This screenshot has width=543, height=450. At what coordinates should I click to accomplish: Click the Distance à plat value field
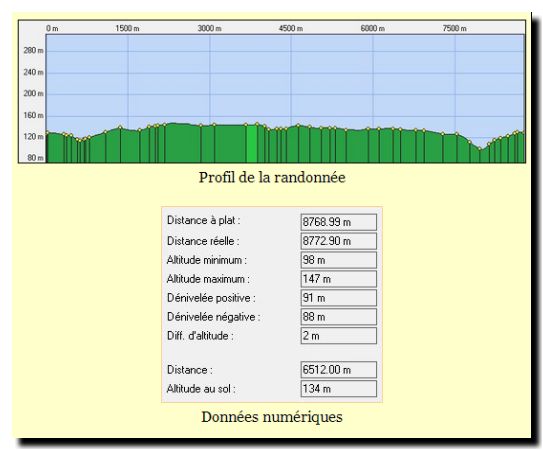pos(339,222)
